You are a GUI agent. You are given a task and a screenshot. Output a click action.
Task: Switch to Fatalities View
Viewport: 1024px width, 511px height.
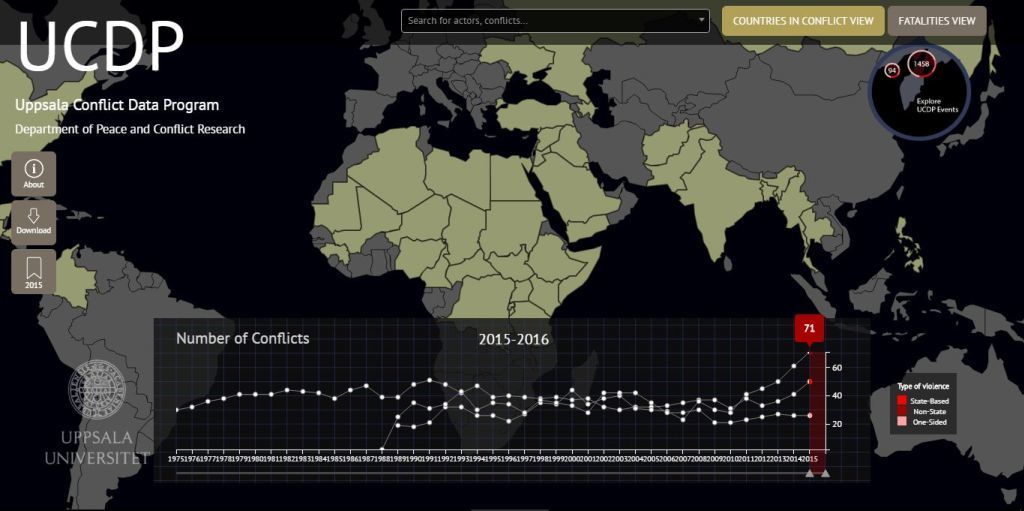point(936,20)
